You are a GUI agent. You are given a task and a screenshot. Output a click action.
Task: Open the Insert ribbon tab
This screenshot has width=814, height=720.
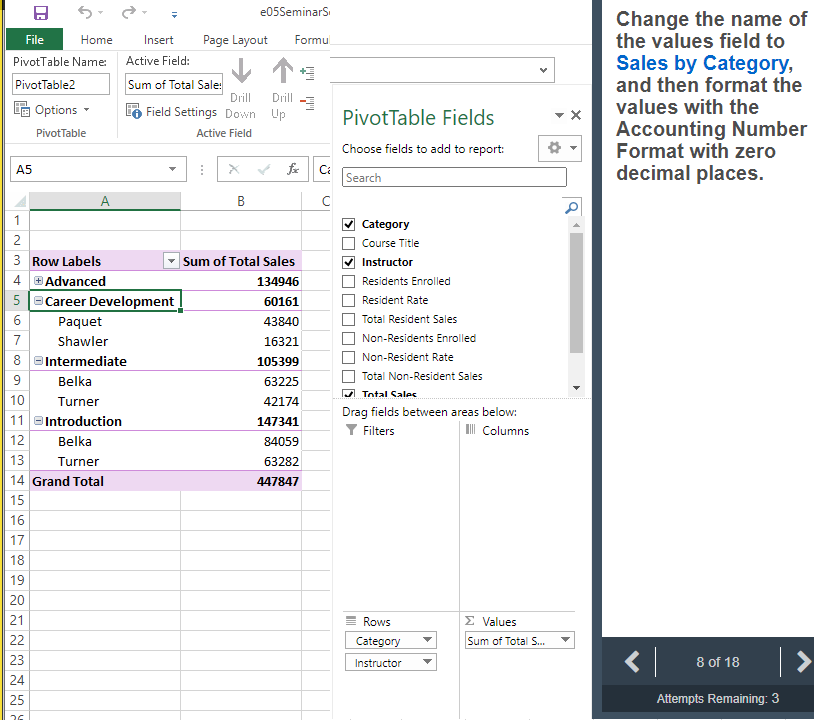158,40
